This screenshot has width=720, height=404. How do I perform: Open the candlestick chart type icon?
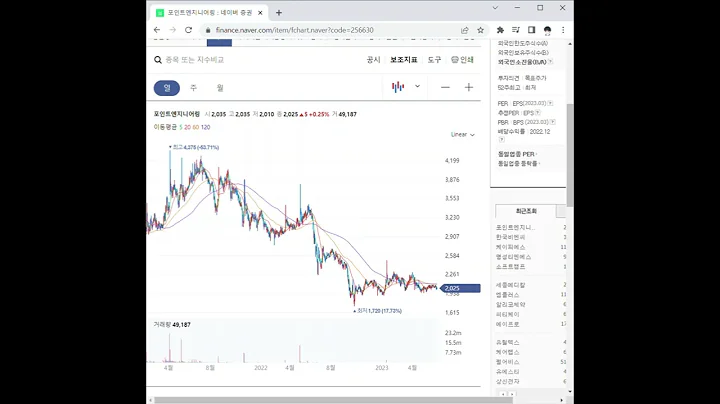(398, 87)
